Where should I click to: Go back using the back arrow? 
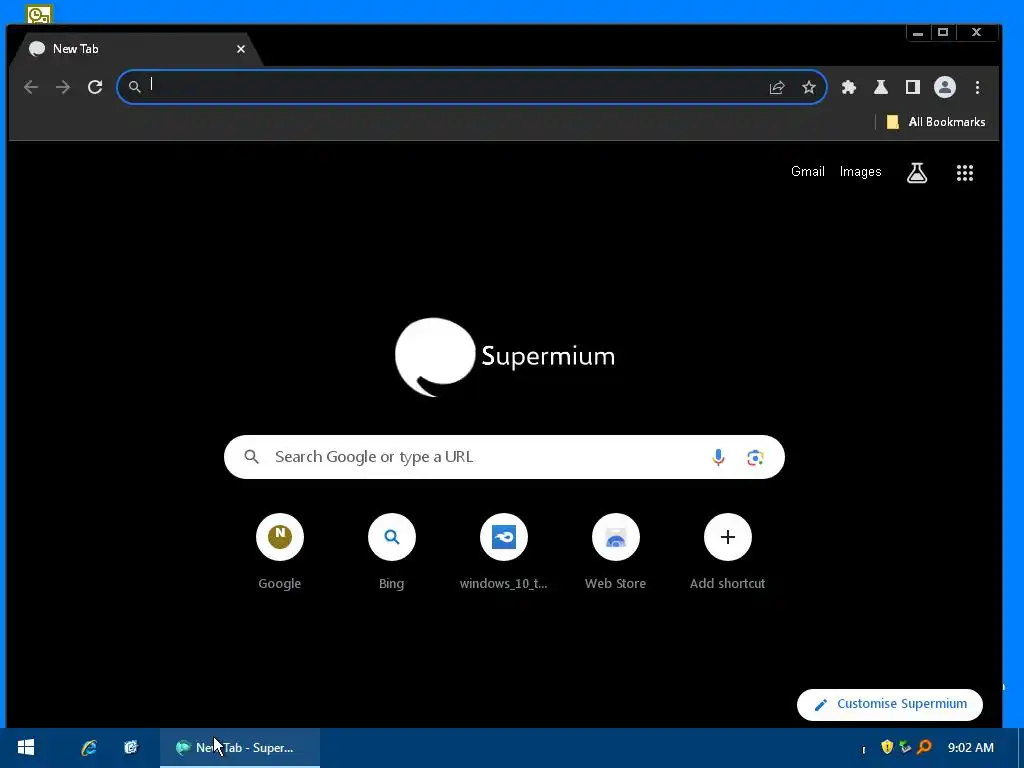tap(31, 87)
